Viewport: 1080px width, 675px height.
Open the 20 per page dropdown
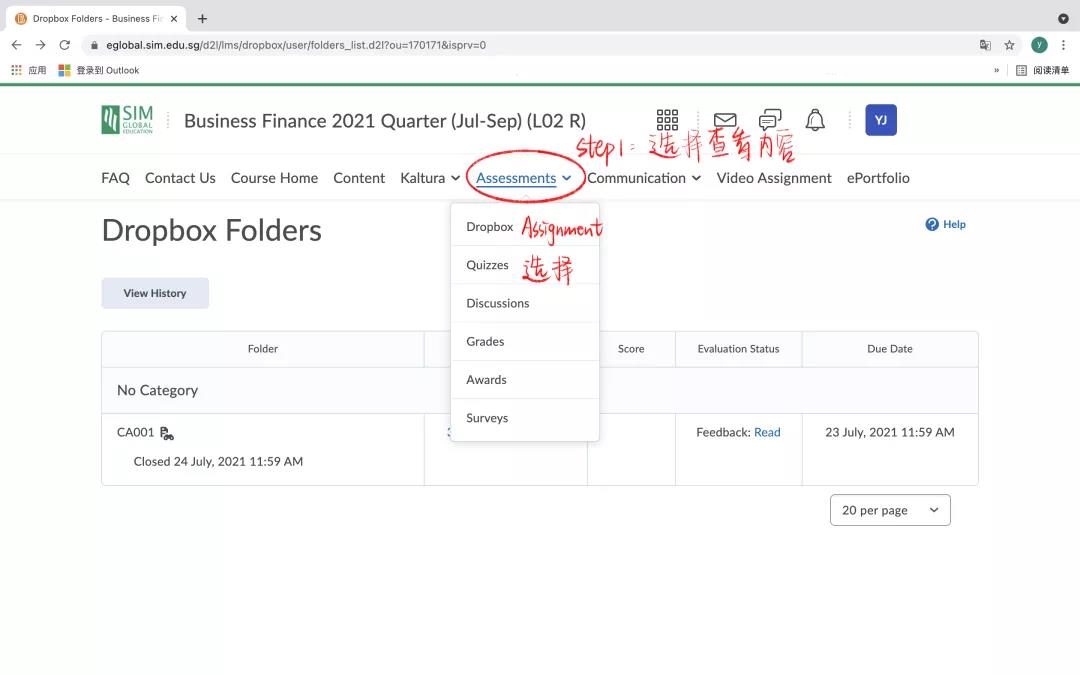[890, 510]
